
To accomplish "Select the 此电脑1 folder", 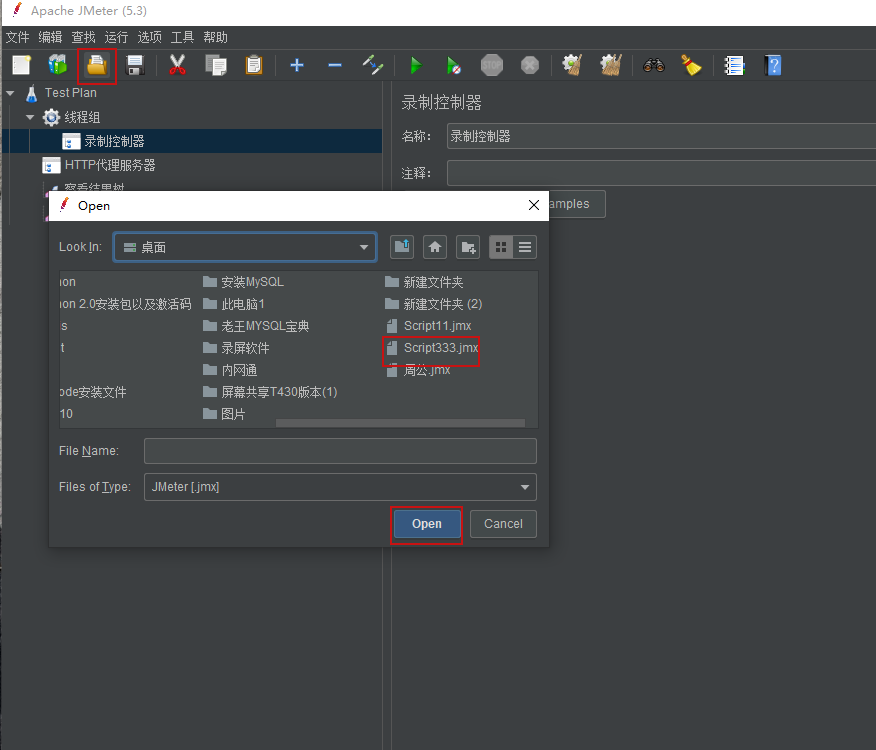I will coord(234,304).
